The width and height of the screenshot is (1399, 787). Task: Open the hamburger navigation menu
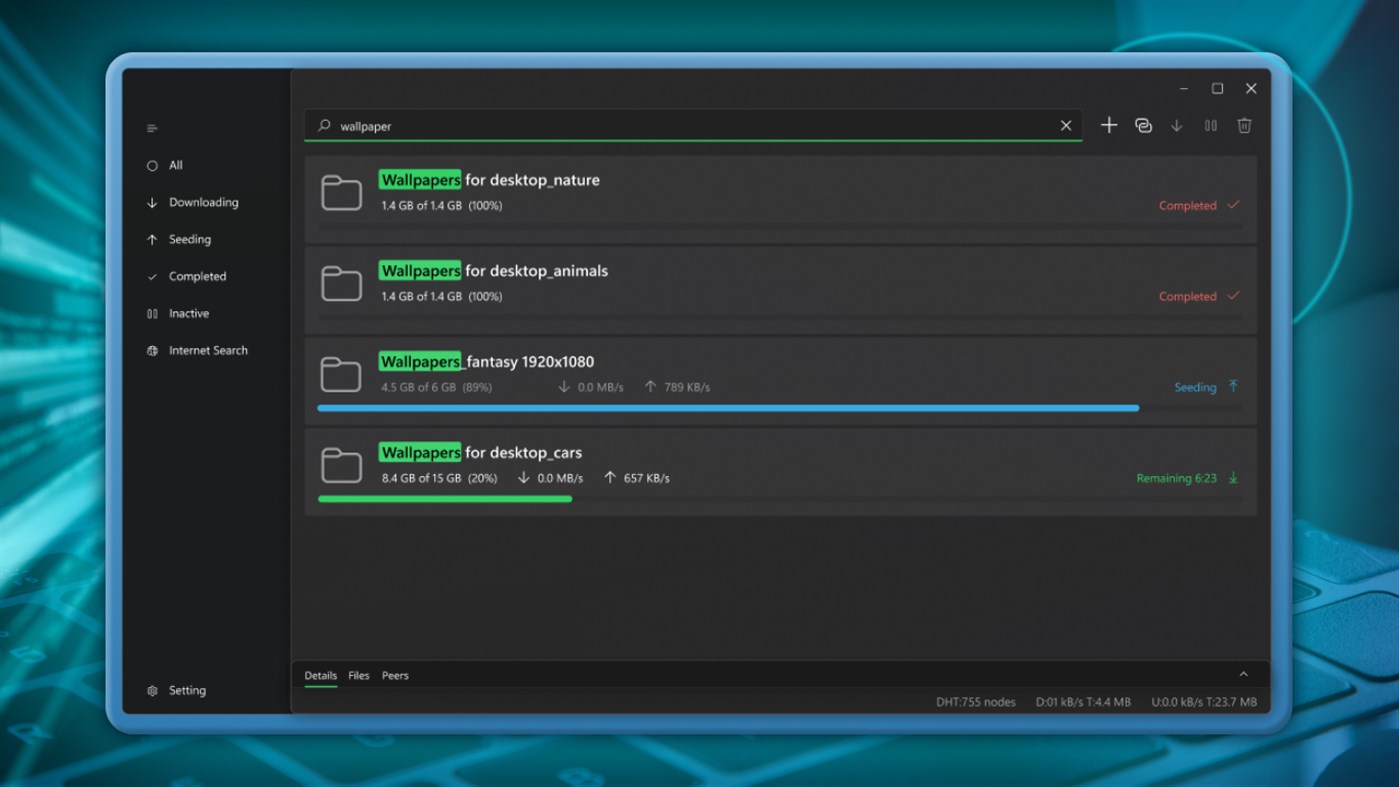tap(151, 128)
